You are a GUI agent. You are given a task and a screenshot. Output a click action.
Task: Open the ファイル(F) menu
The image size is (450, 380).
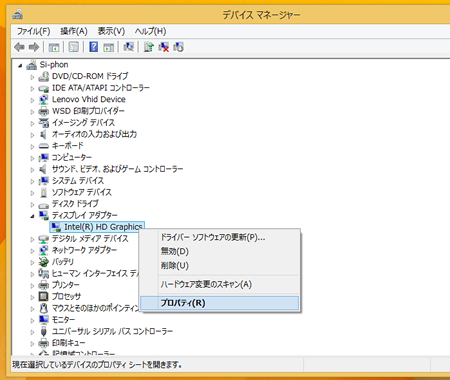tap(33, 31)
